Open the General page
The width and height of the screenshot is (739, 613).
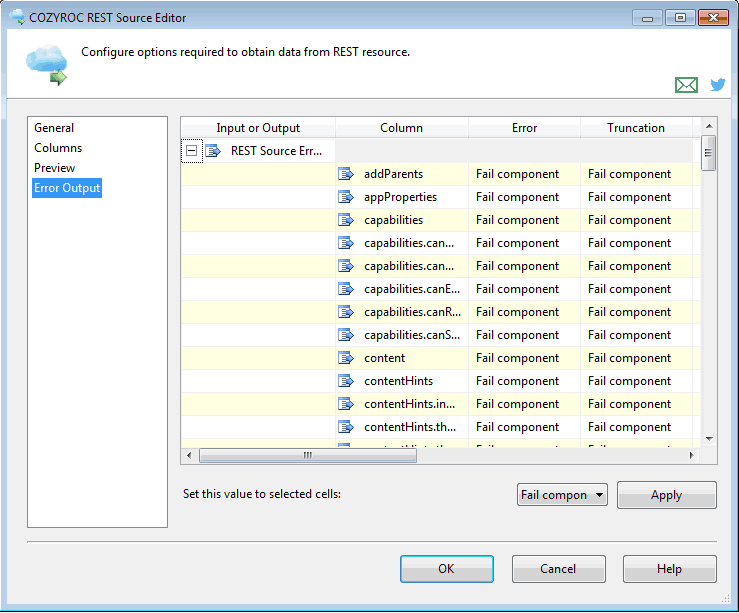54,128
